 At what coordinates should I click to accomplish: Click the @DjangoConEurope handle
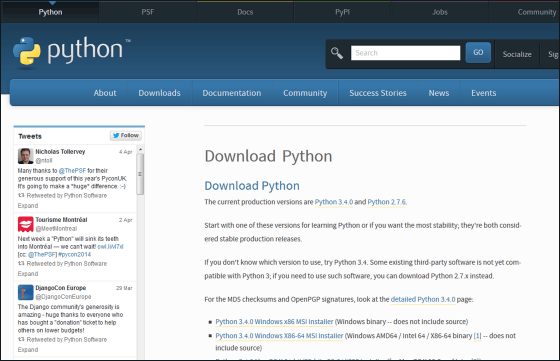pos(63,297)
